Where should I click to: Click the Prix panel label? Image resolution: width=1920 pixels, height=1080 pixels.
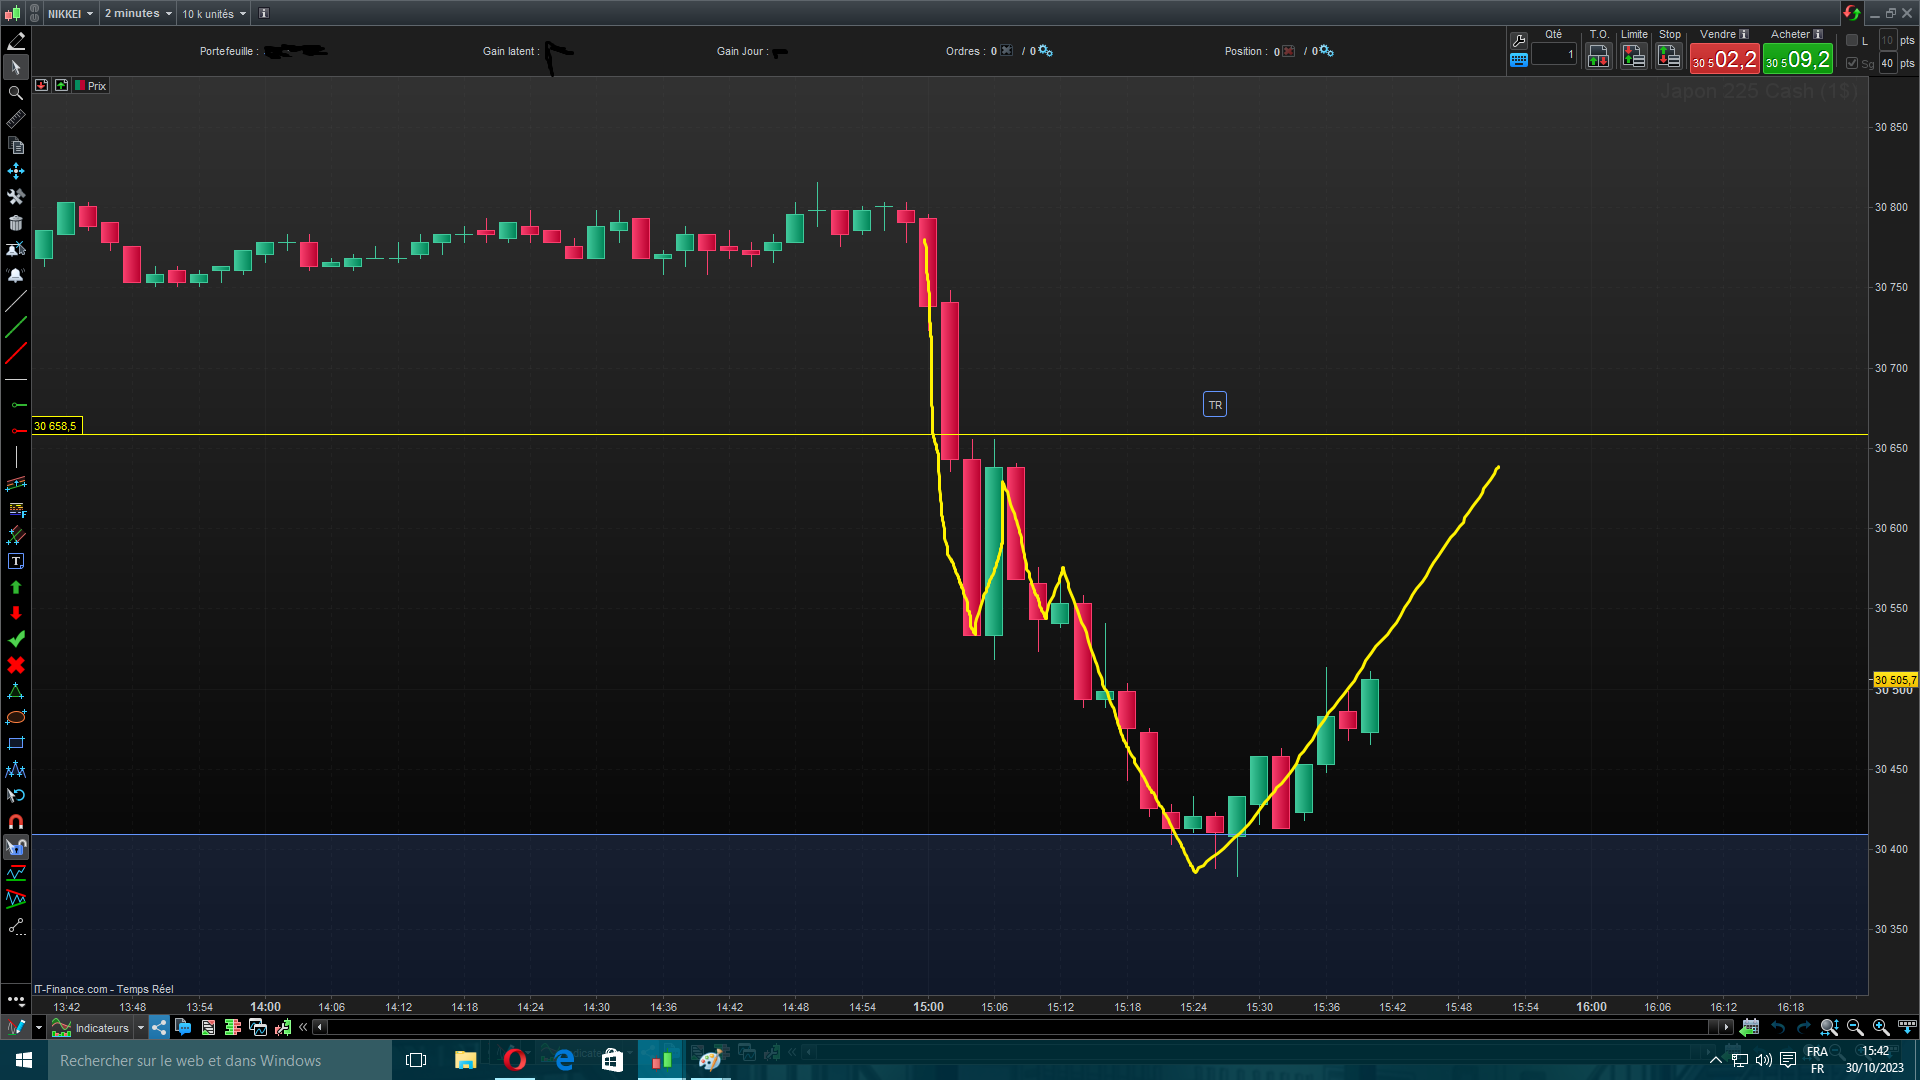[x=96, y=86]
